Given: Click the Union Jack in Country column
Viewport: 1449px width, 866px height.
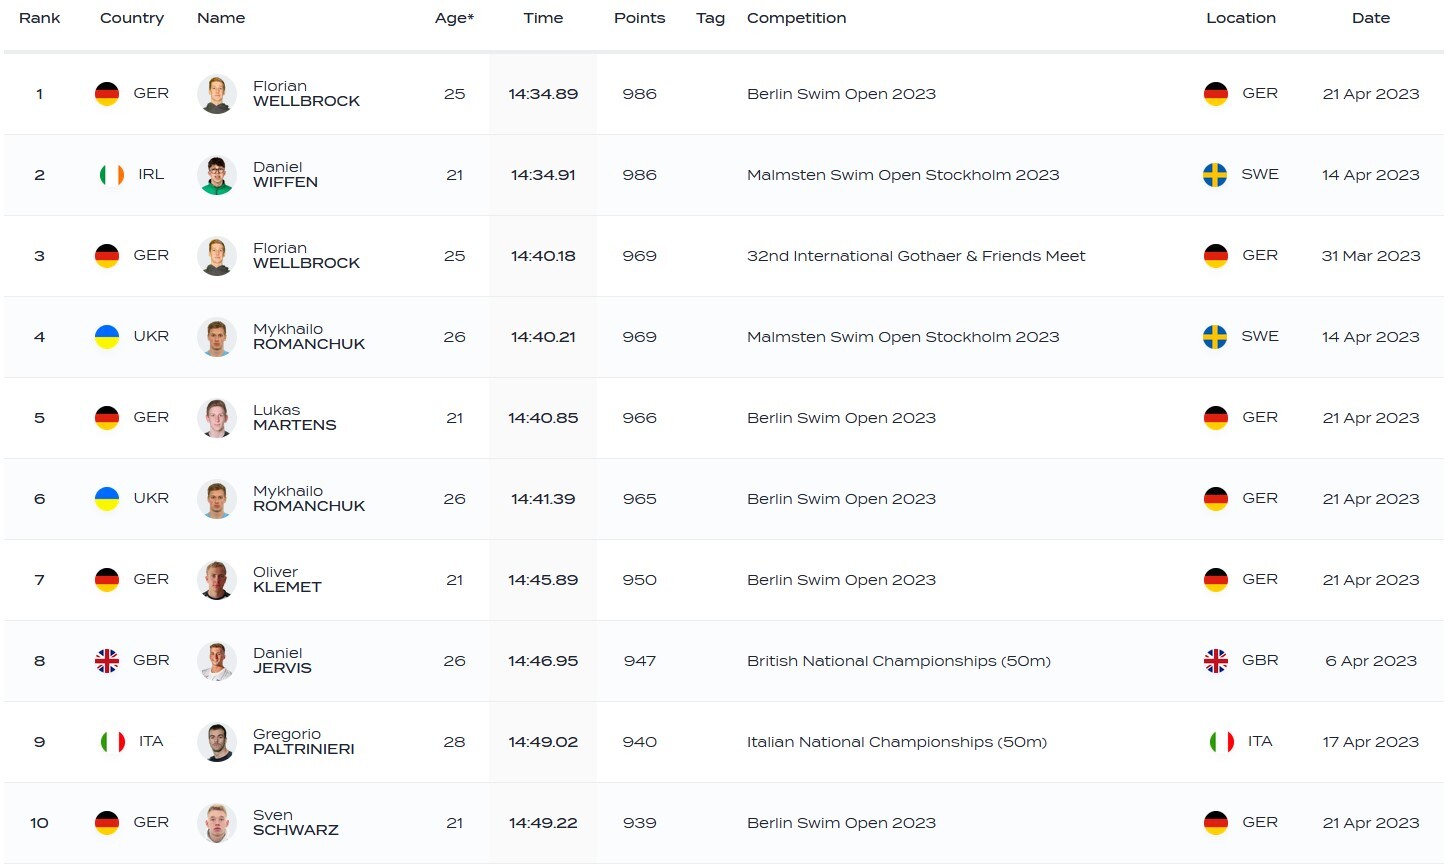Looking at the screenshot, I should coord(107,661).
